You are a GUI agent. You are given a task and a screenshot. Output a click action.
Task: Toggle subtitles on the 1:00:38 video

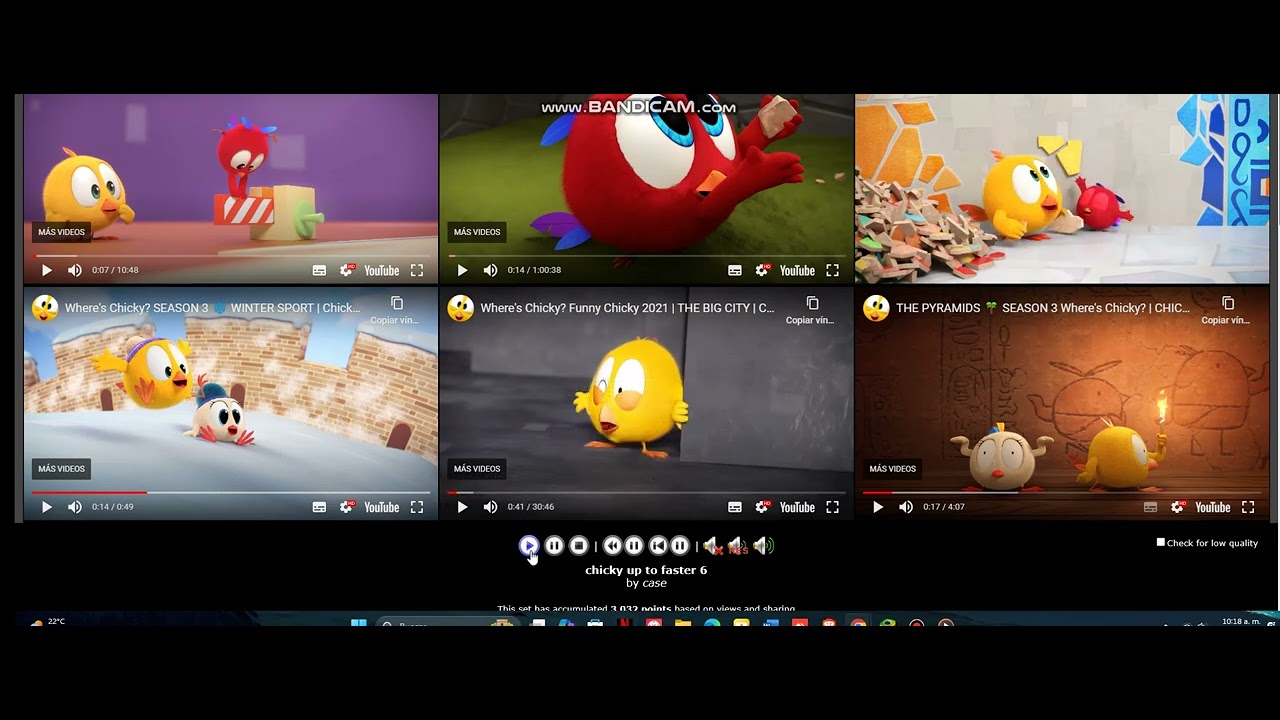click(x=735, y=270)
